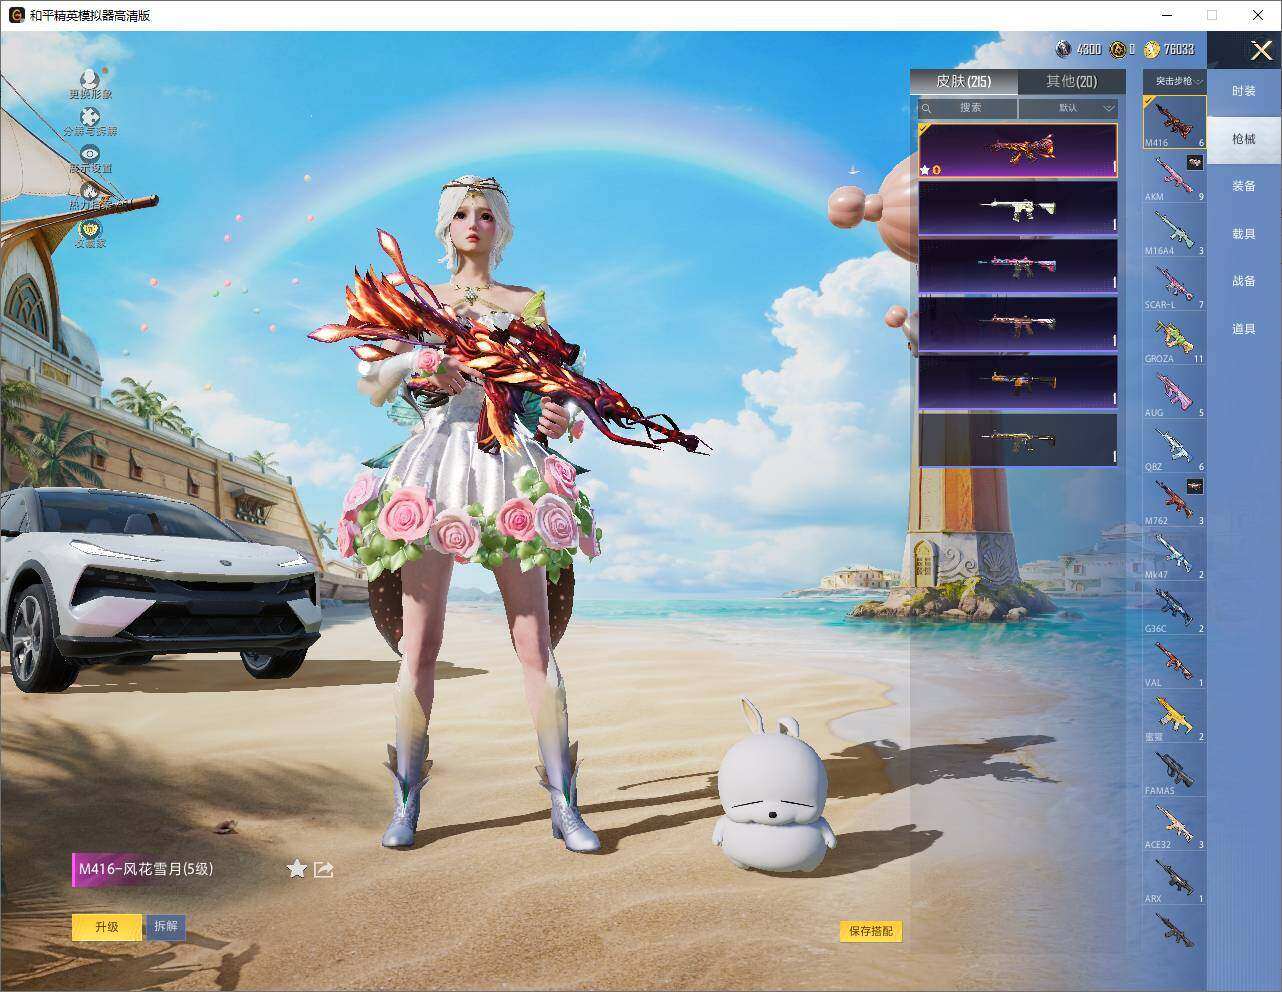Click the bronze token icon beside 0
Viewport: 1282px width, 992px height.
click(x=1117, y=49)
